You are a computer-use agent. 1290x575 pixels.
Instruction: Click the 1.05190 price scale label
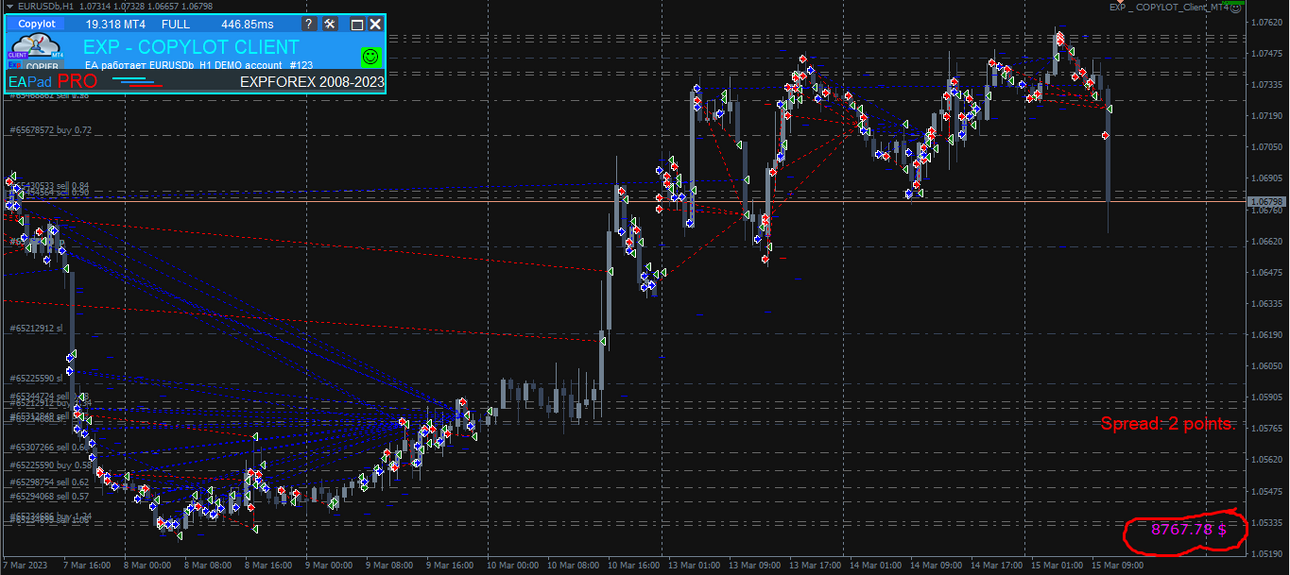tap(1269, 553)
